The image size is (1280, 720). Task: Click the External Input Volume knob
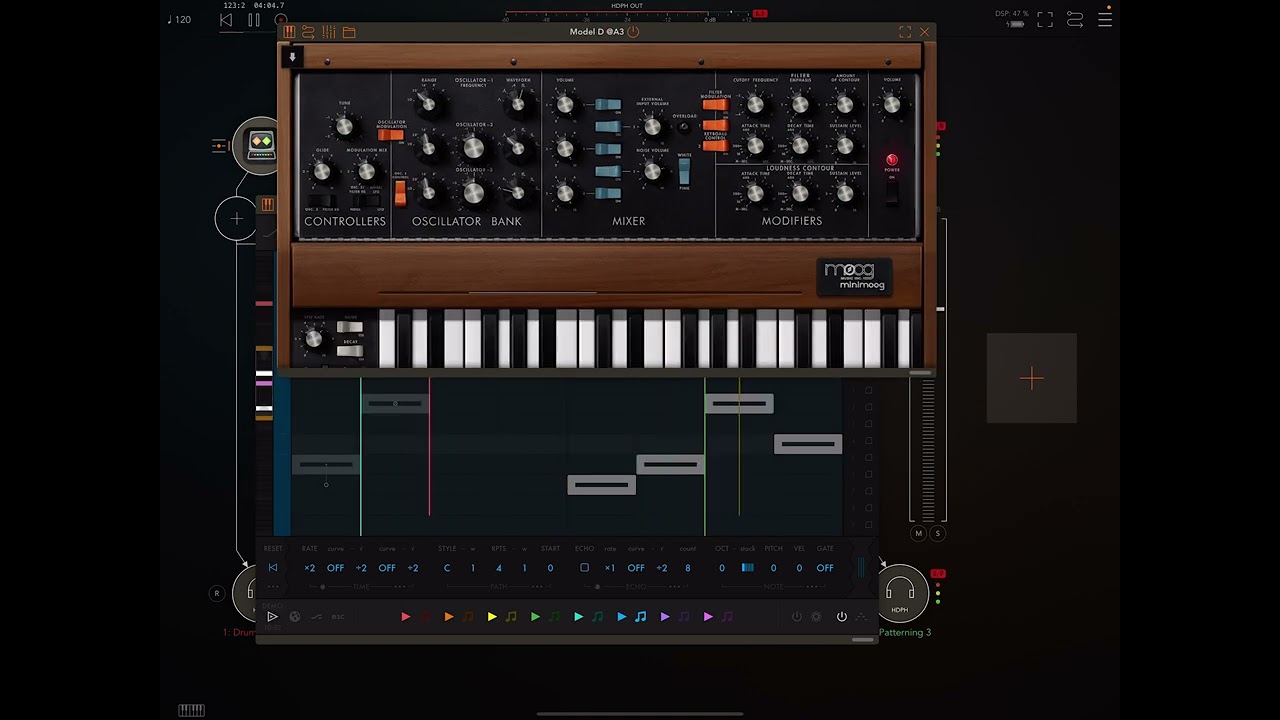click(652, 127)
